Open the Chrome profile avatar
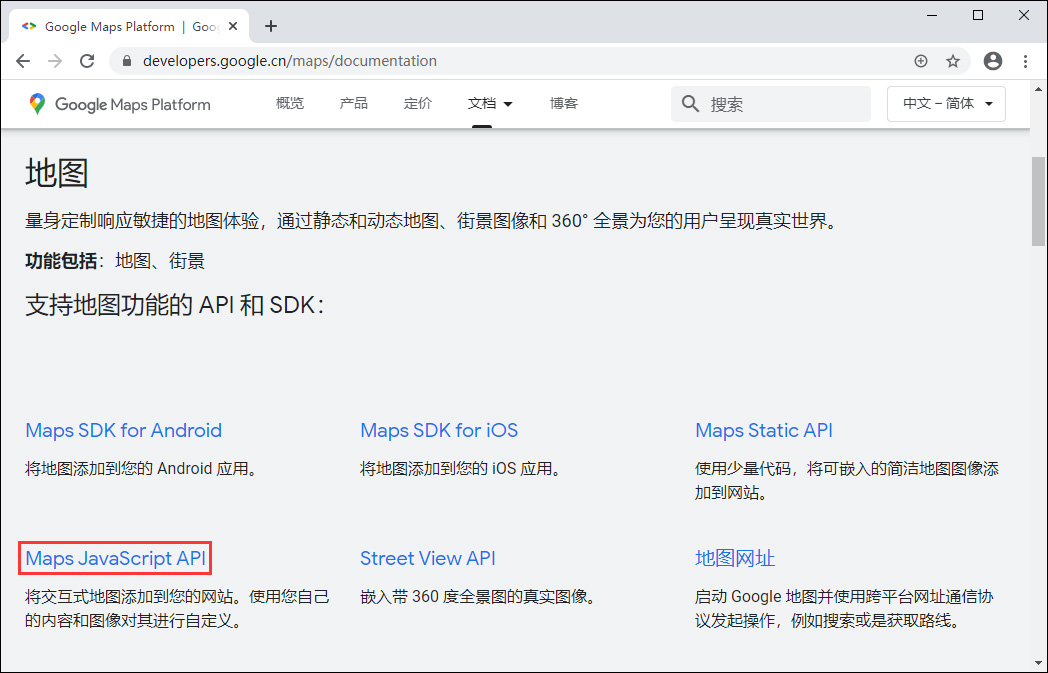 pyautogui.click(x=993, y=60)
